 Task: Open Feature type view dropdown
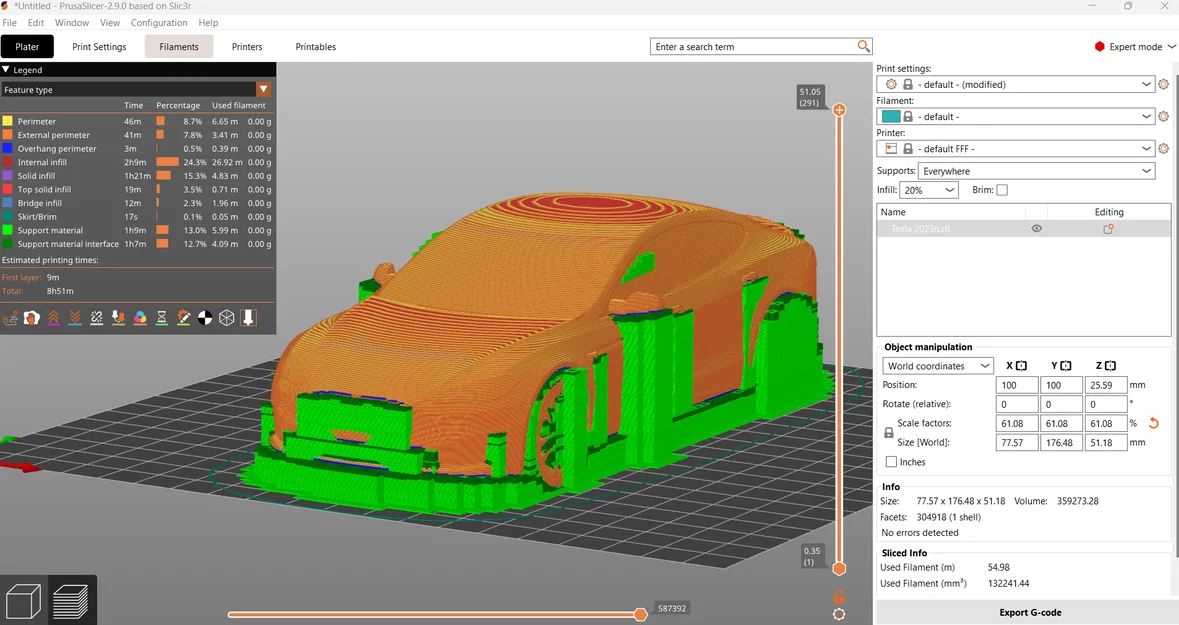click(135, 90)
